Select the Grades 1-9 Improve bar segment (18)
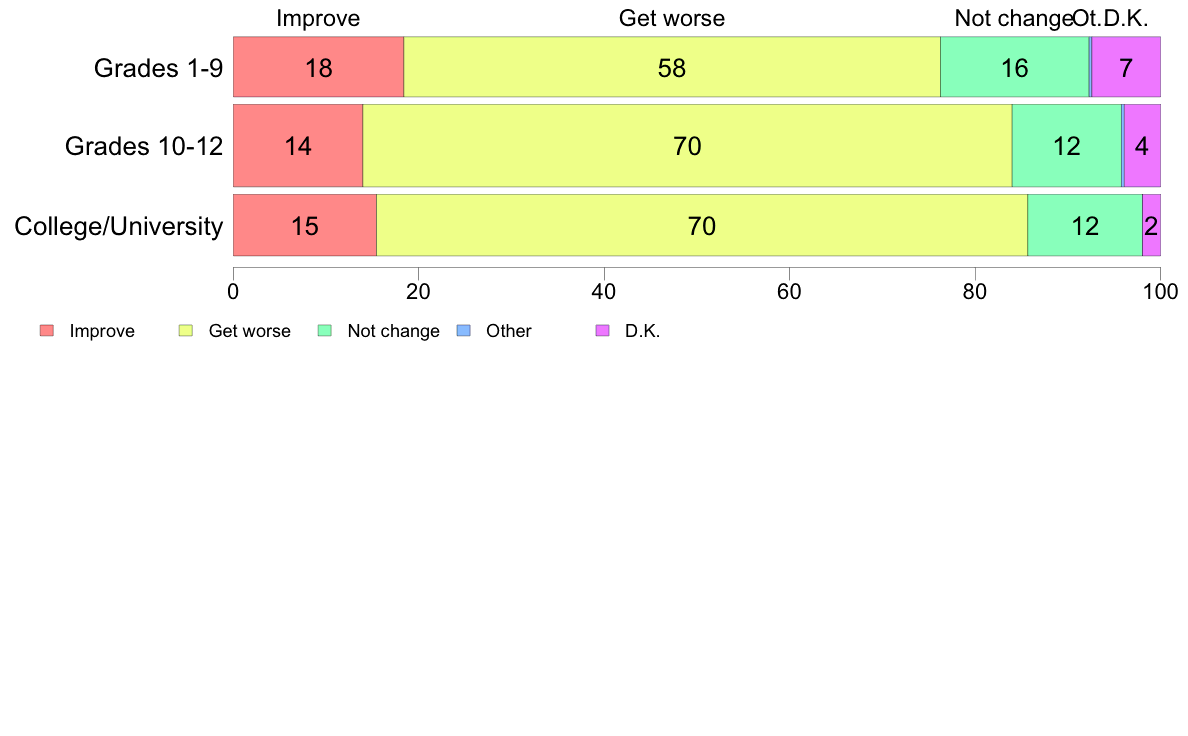 tap(318, 67)
